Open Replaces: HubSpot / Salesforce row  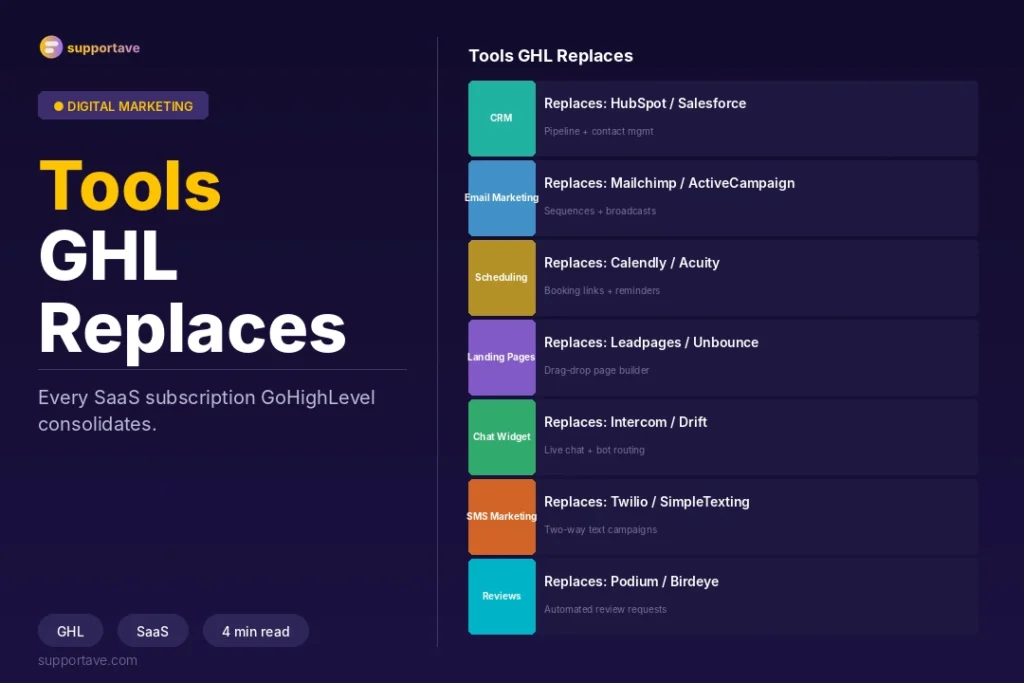723,118
